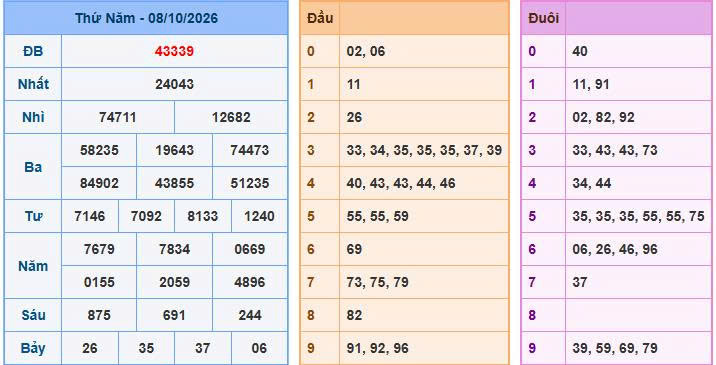Click seventh prize number 37
716x365 pixels.
pos(202,348)
